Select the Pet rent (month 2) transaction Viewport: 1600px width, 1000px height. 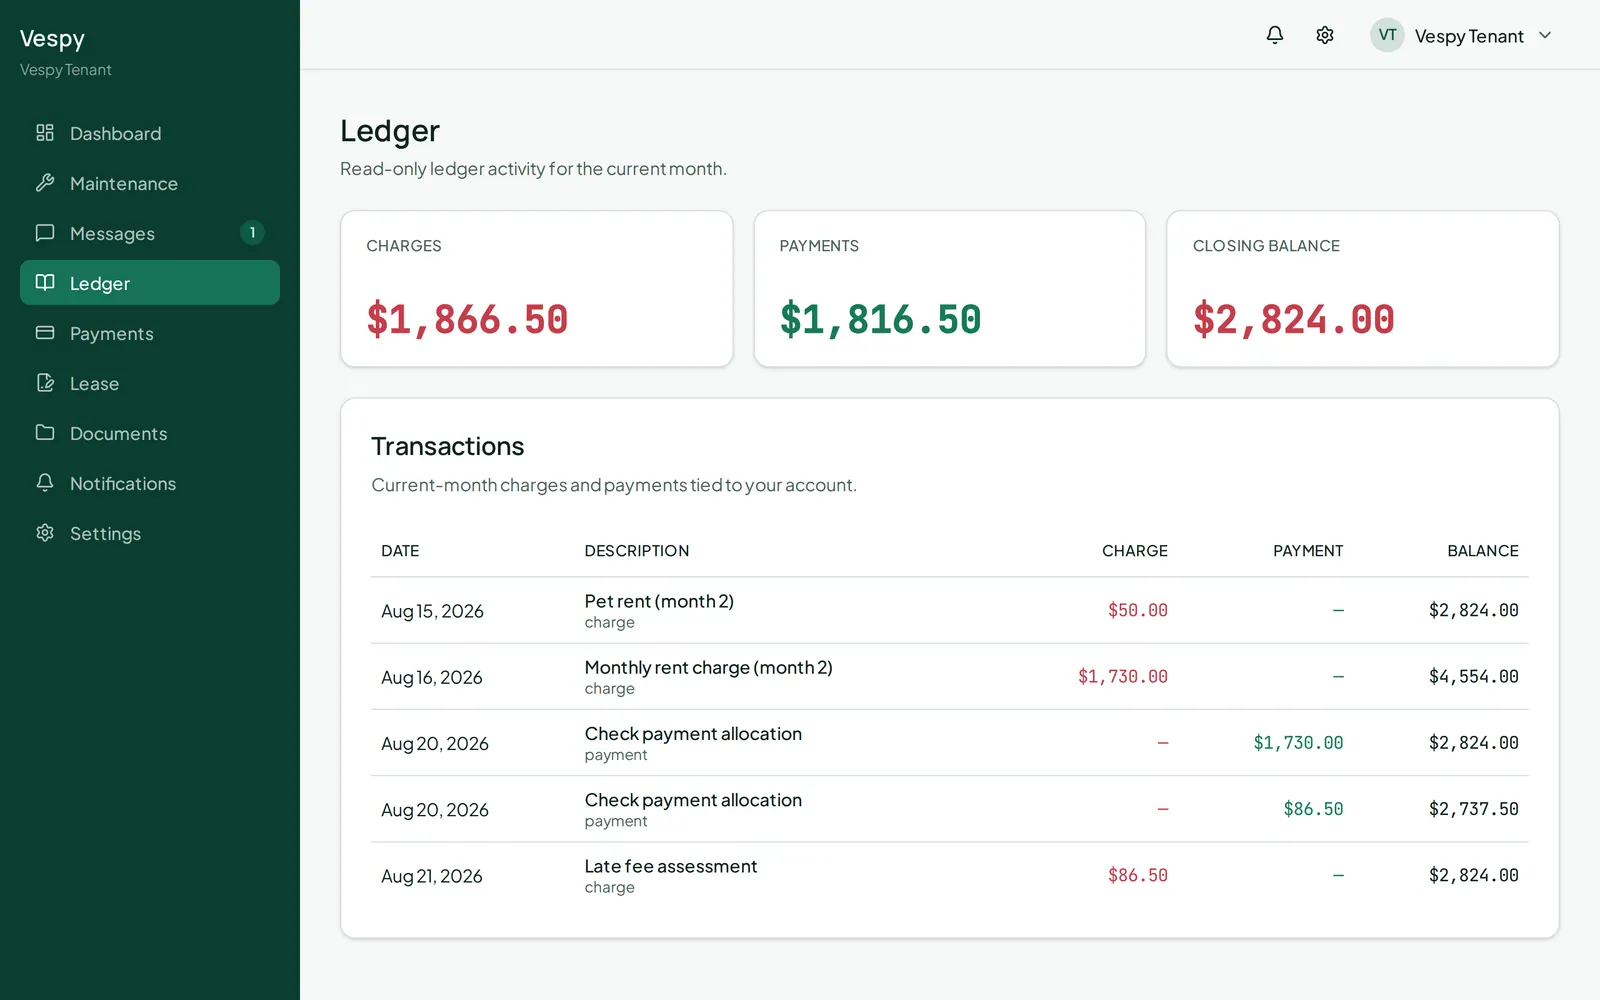click(950, 610)
